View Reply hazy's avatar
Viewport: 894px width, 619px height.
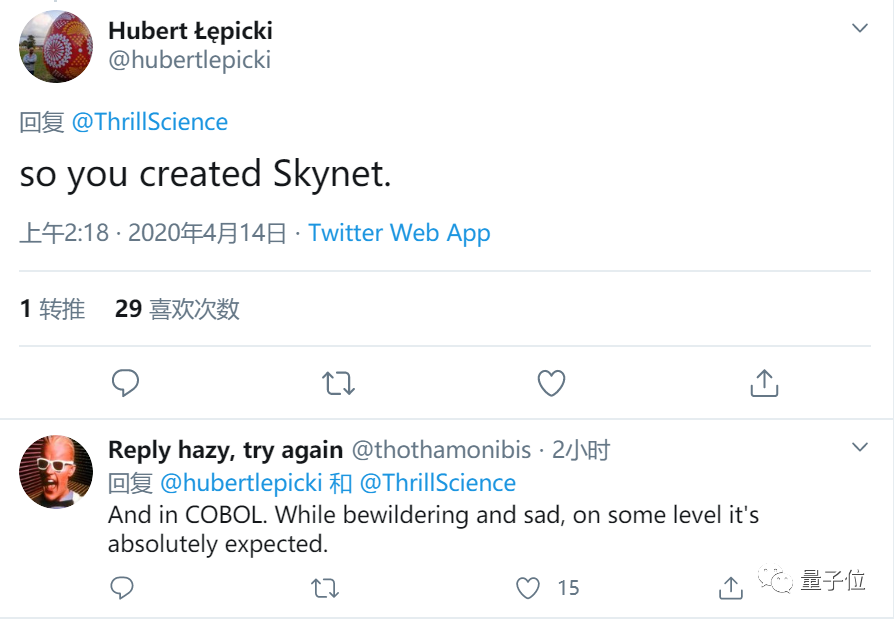[56, 472]
